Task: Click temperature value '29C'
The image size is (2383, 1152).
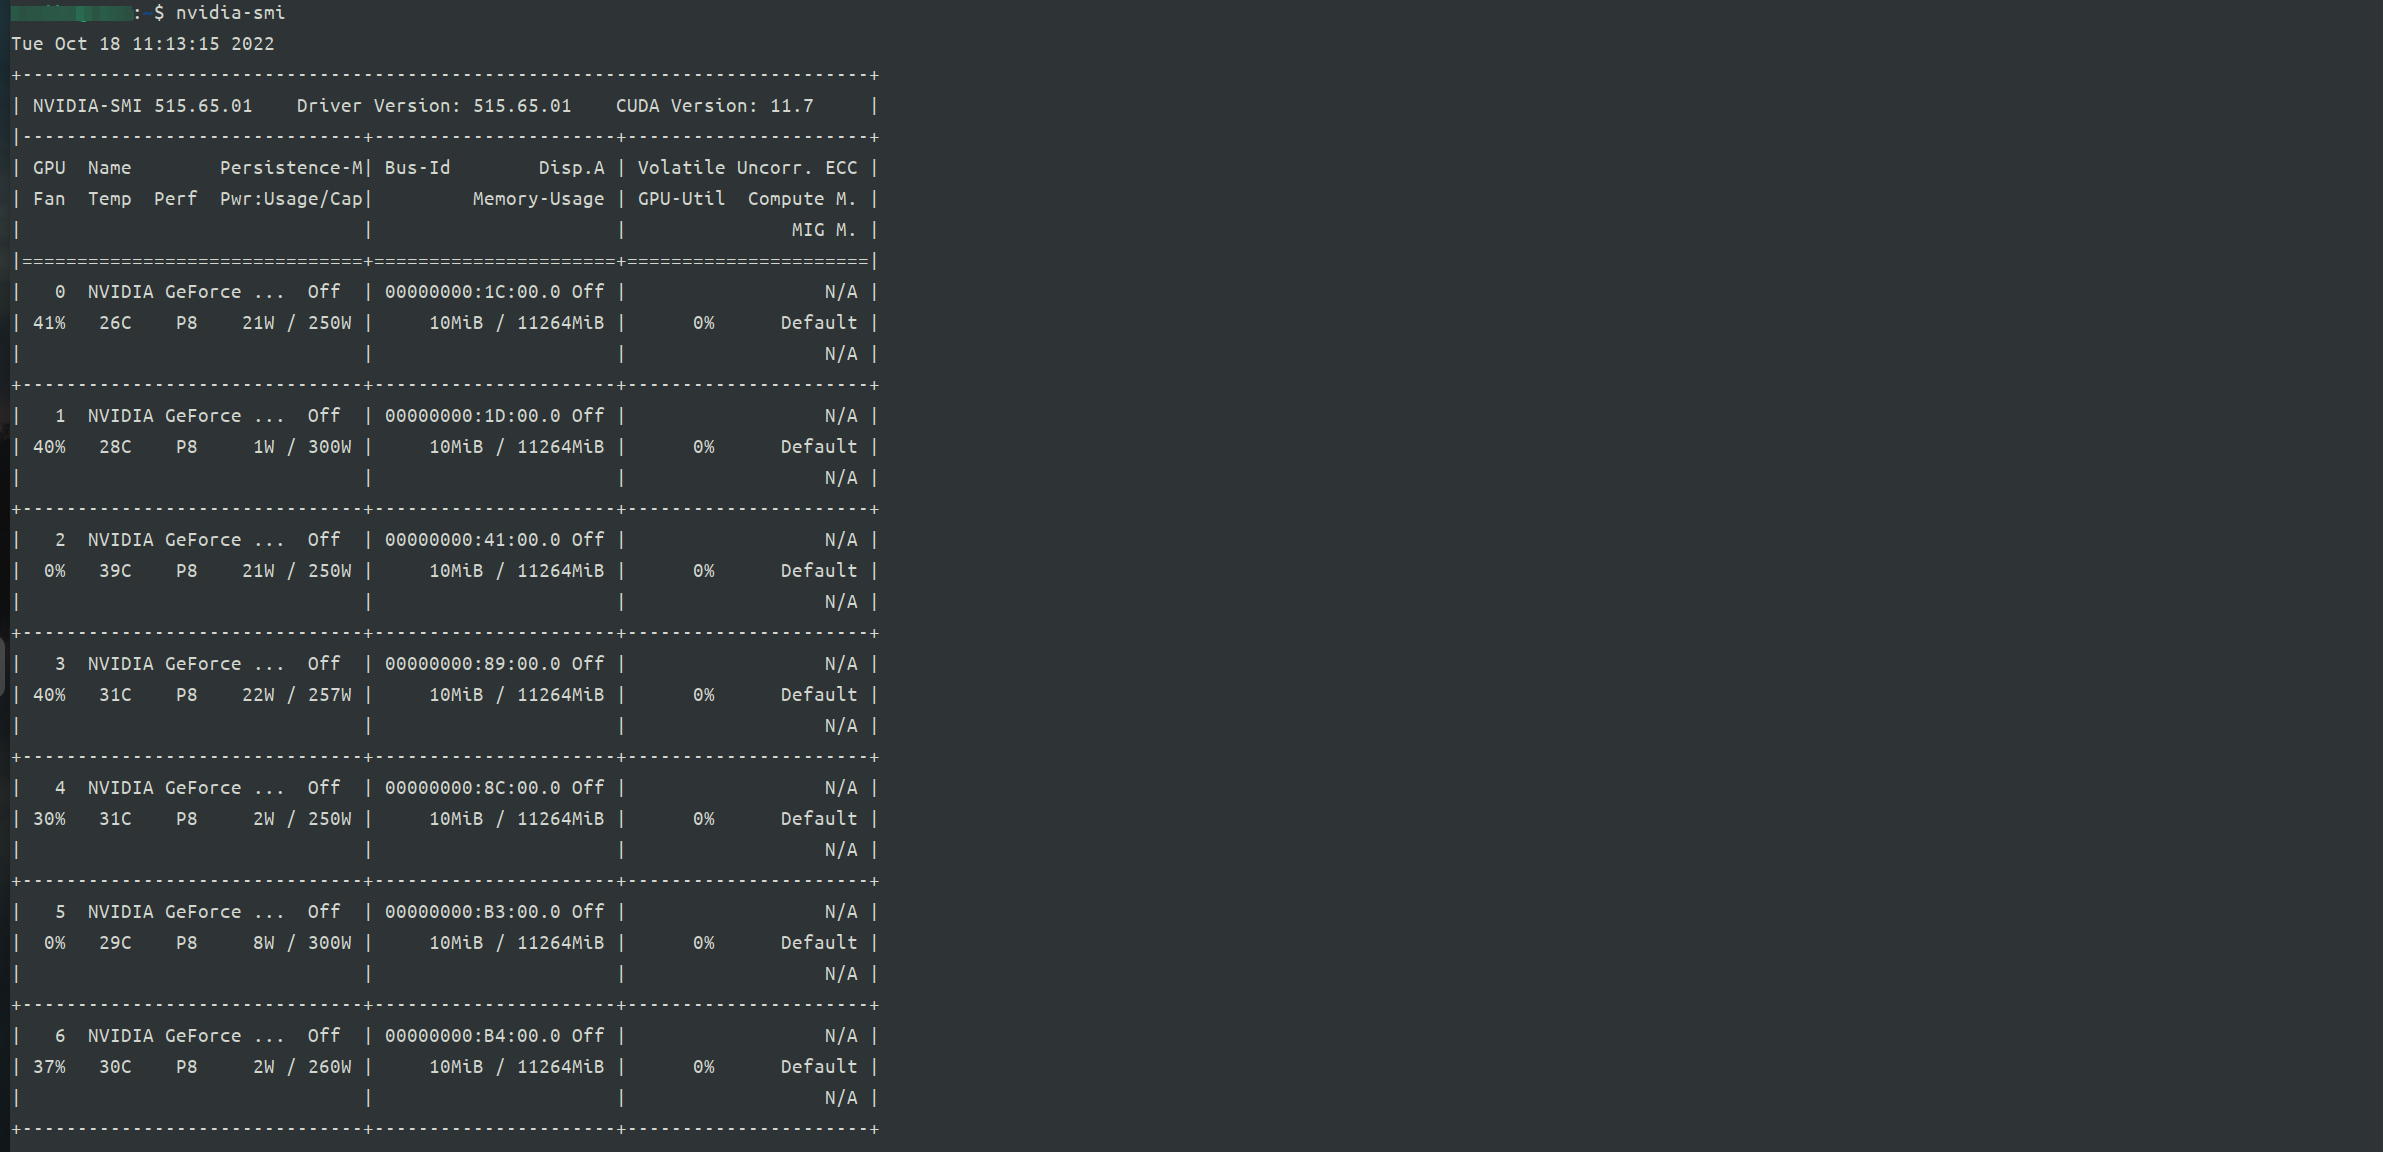Action: coord(116,943)
